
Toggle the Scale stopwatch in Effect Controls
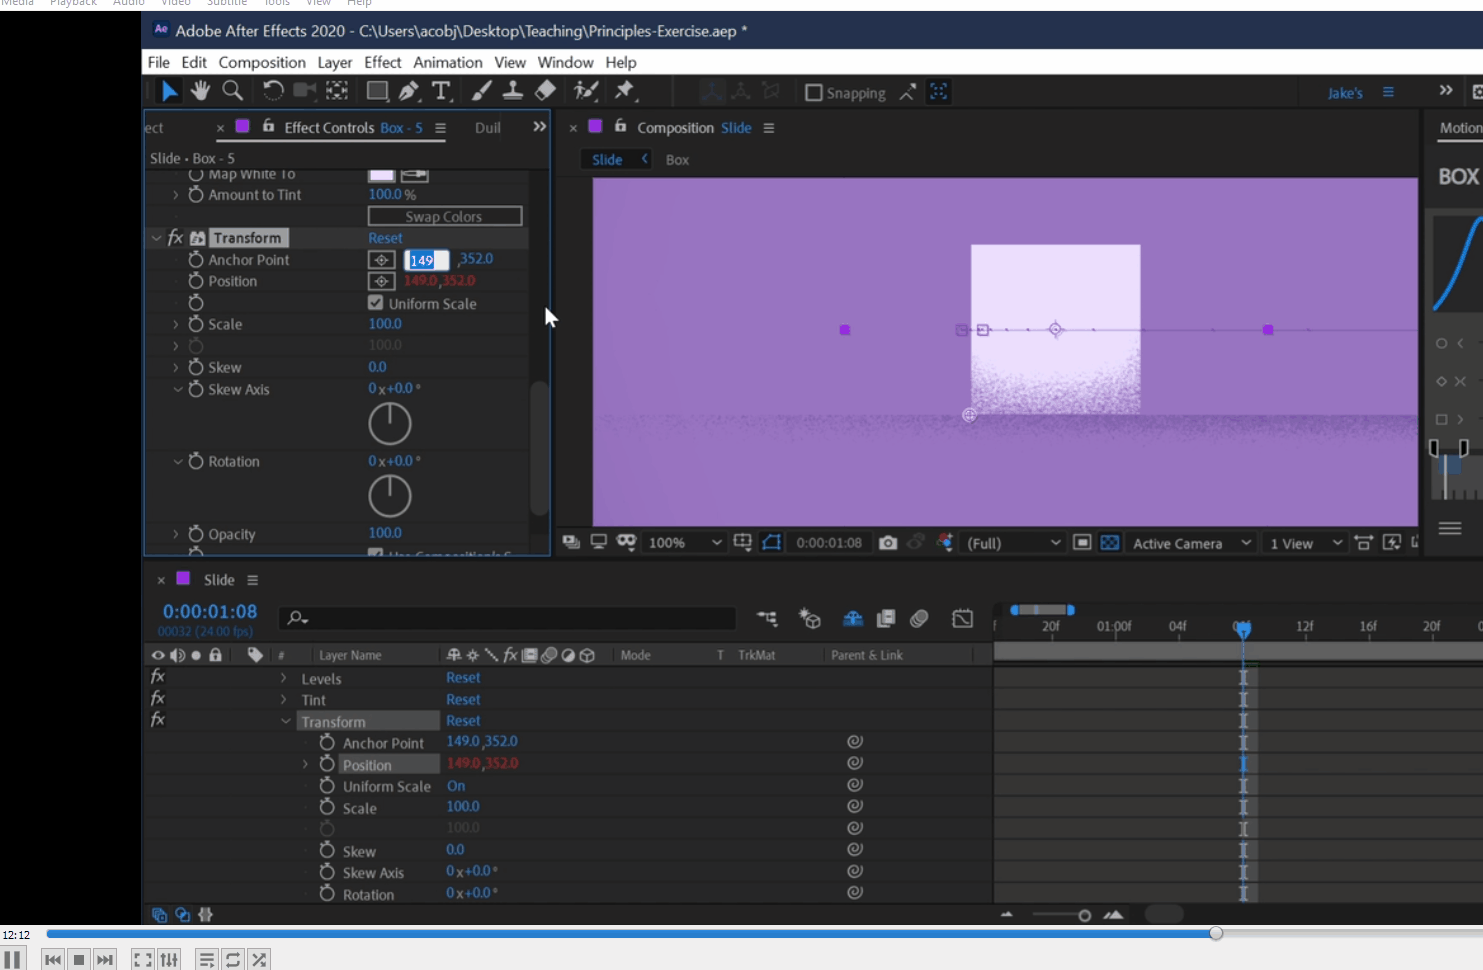coord(196,324)
